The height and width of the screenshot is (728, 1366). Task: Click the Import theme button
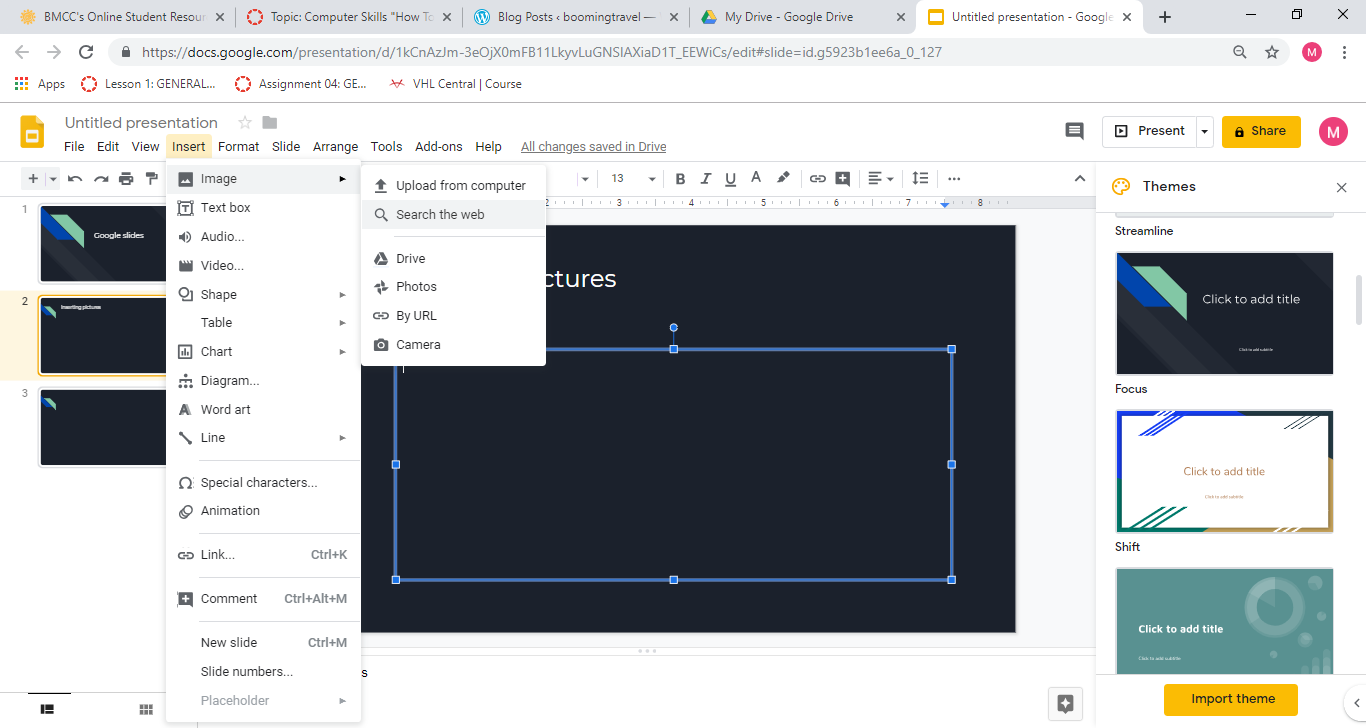tap(1232, 699)
